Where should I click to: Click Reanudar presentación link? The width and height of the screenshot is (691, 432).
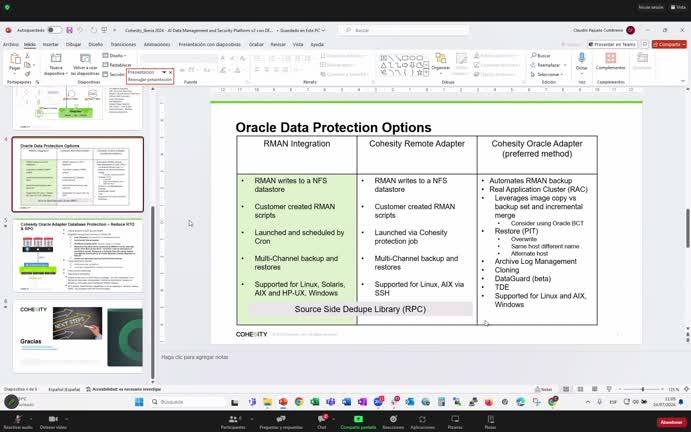pyautogui.click(x=150, y=80)
